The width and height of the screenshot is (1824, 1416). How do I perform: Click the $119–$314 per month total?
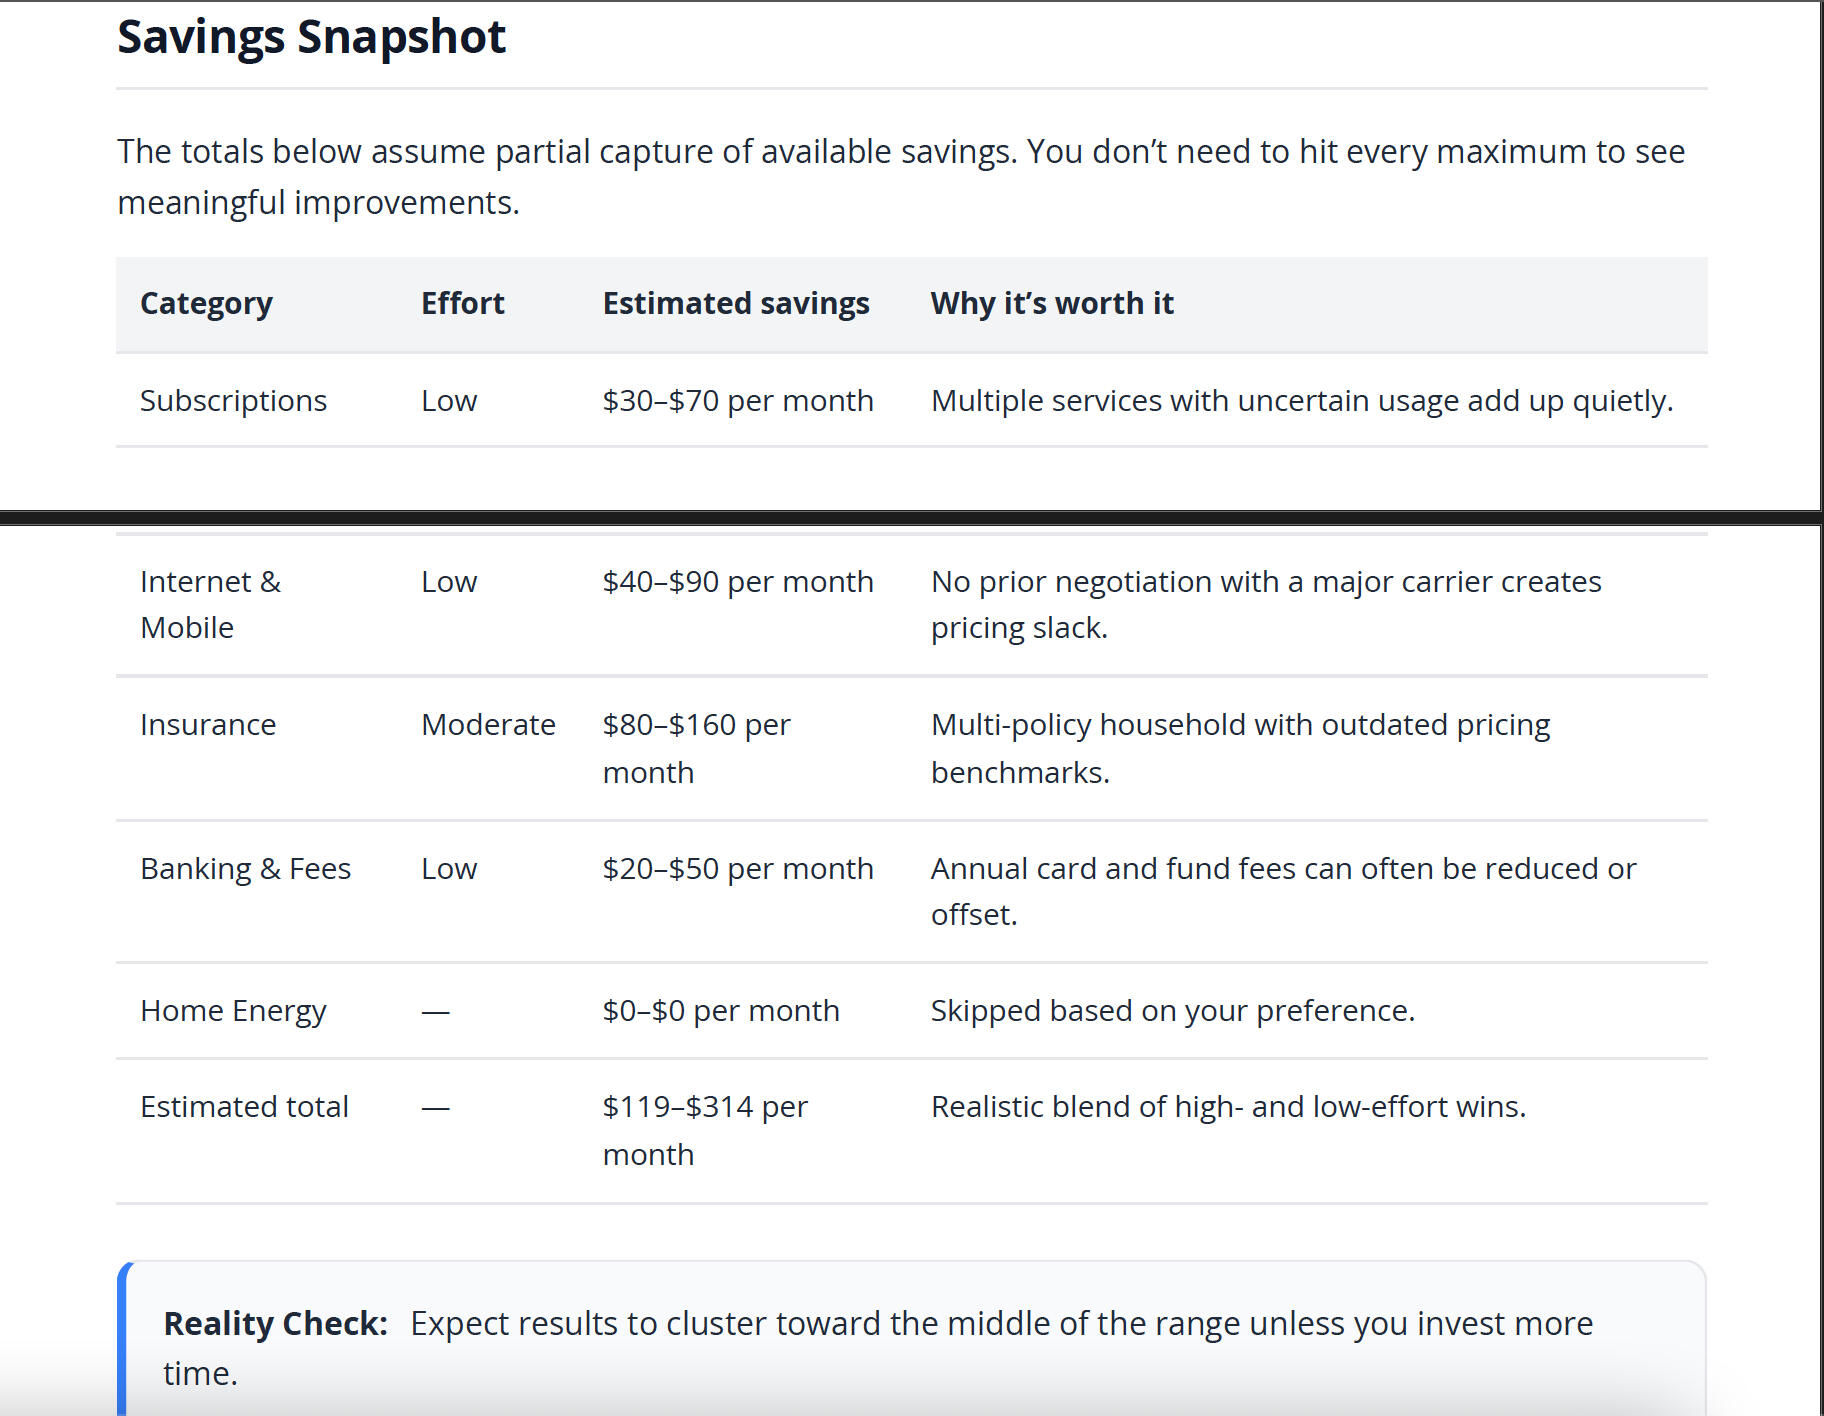pyautogui.click(x=704, y=1130)
